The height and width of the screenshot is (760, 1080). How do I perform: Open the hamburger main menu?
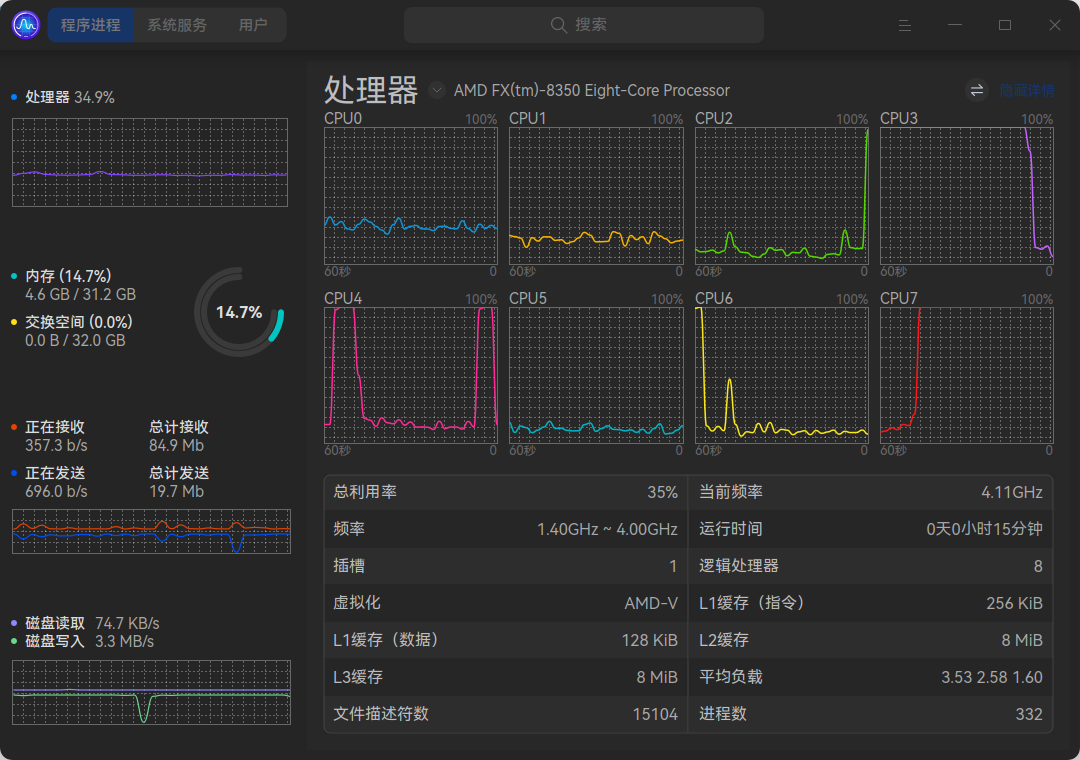(905, 25)
